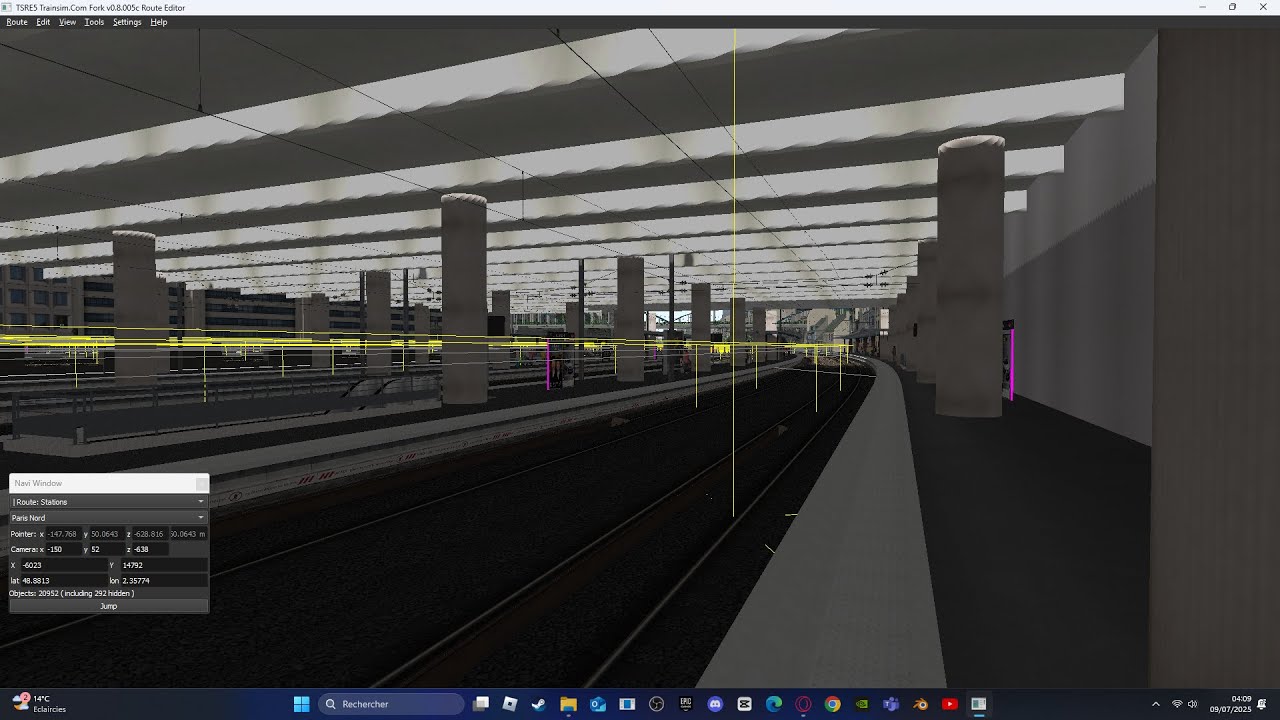This screenshot has width=1280, height=720.
Task: Open Task View on the taskbar
Action: [x=481, y=704]
